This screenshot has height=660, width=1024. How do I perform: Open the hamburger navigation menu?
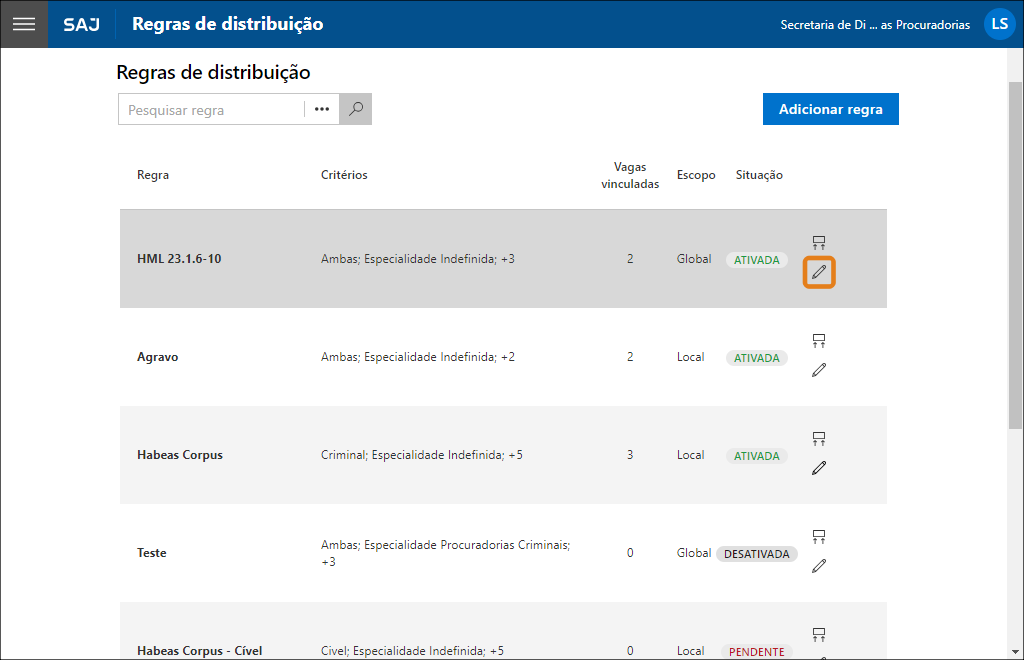[24, 24]
